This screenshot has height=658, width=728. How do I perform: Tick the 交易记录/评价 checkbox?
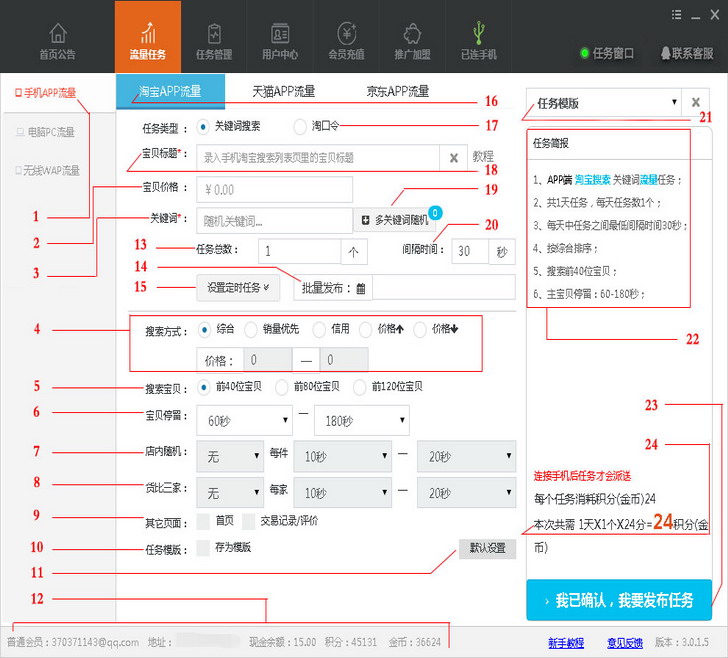click(249, 521)
